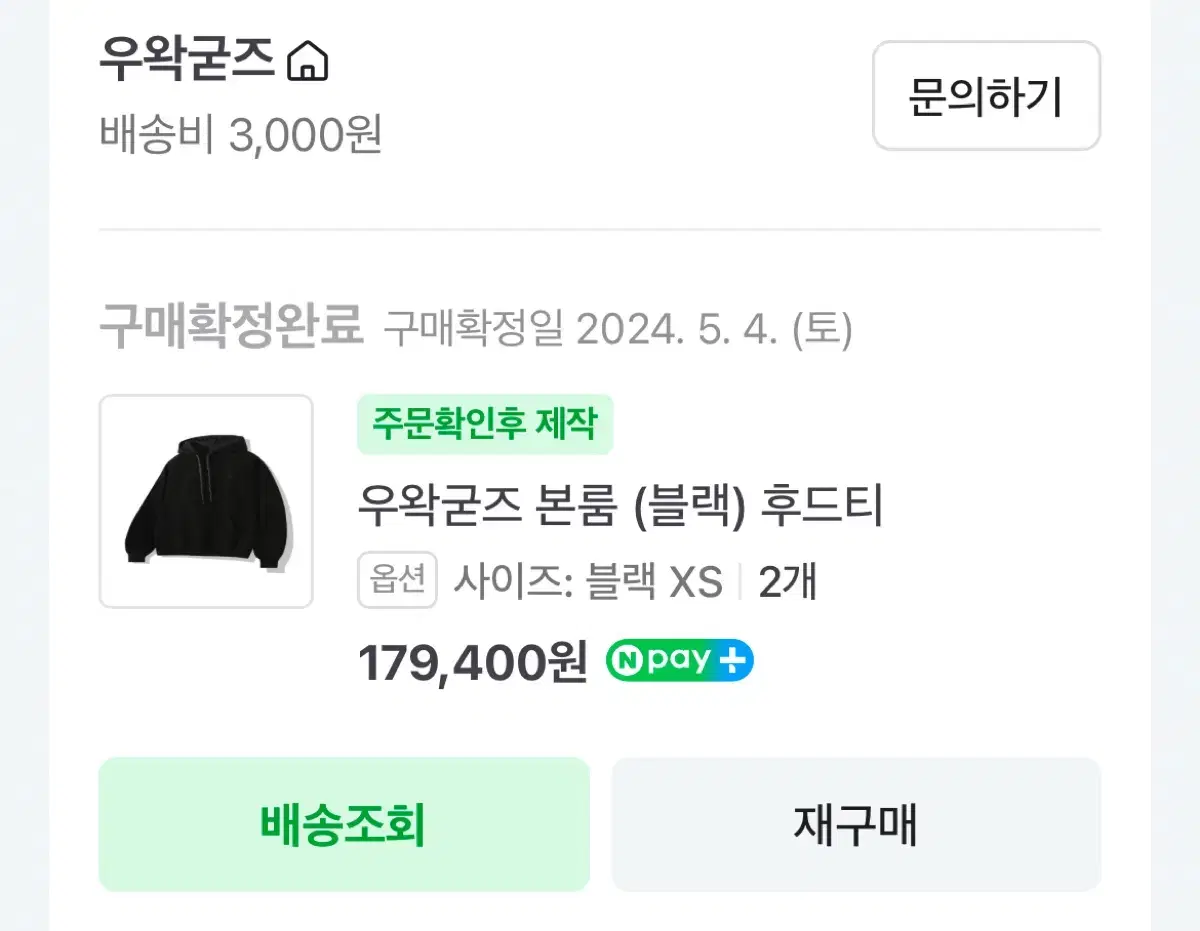Select the 옵션 option badge

[397, 580]
